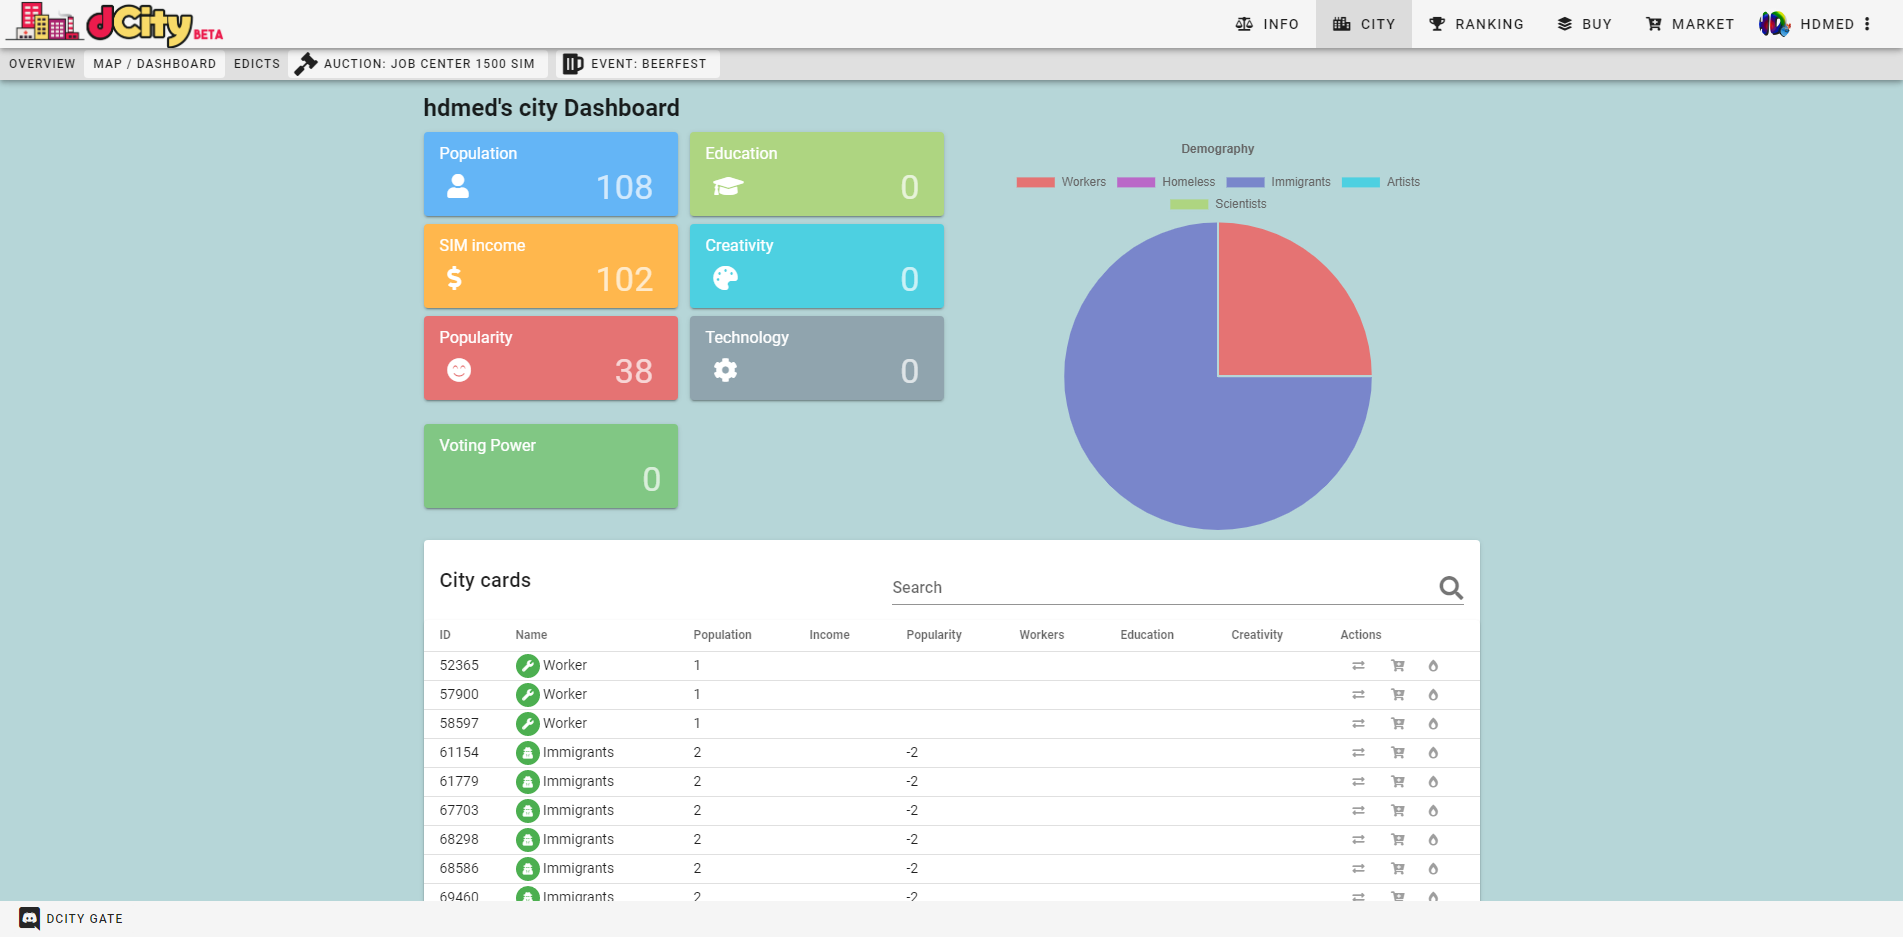
Task: Focus the City cards Search field
Action: [1160, 588]
